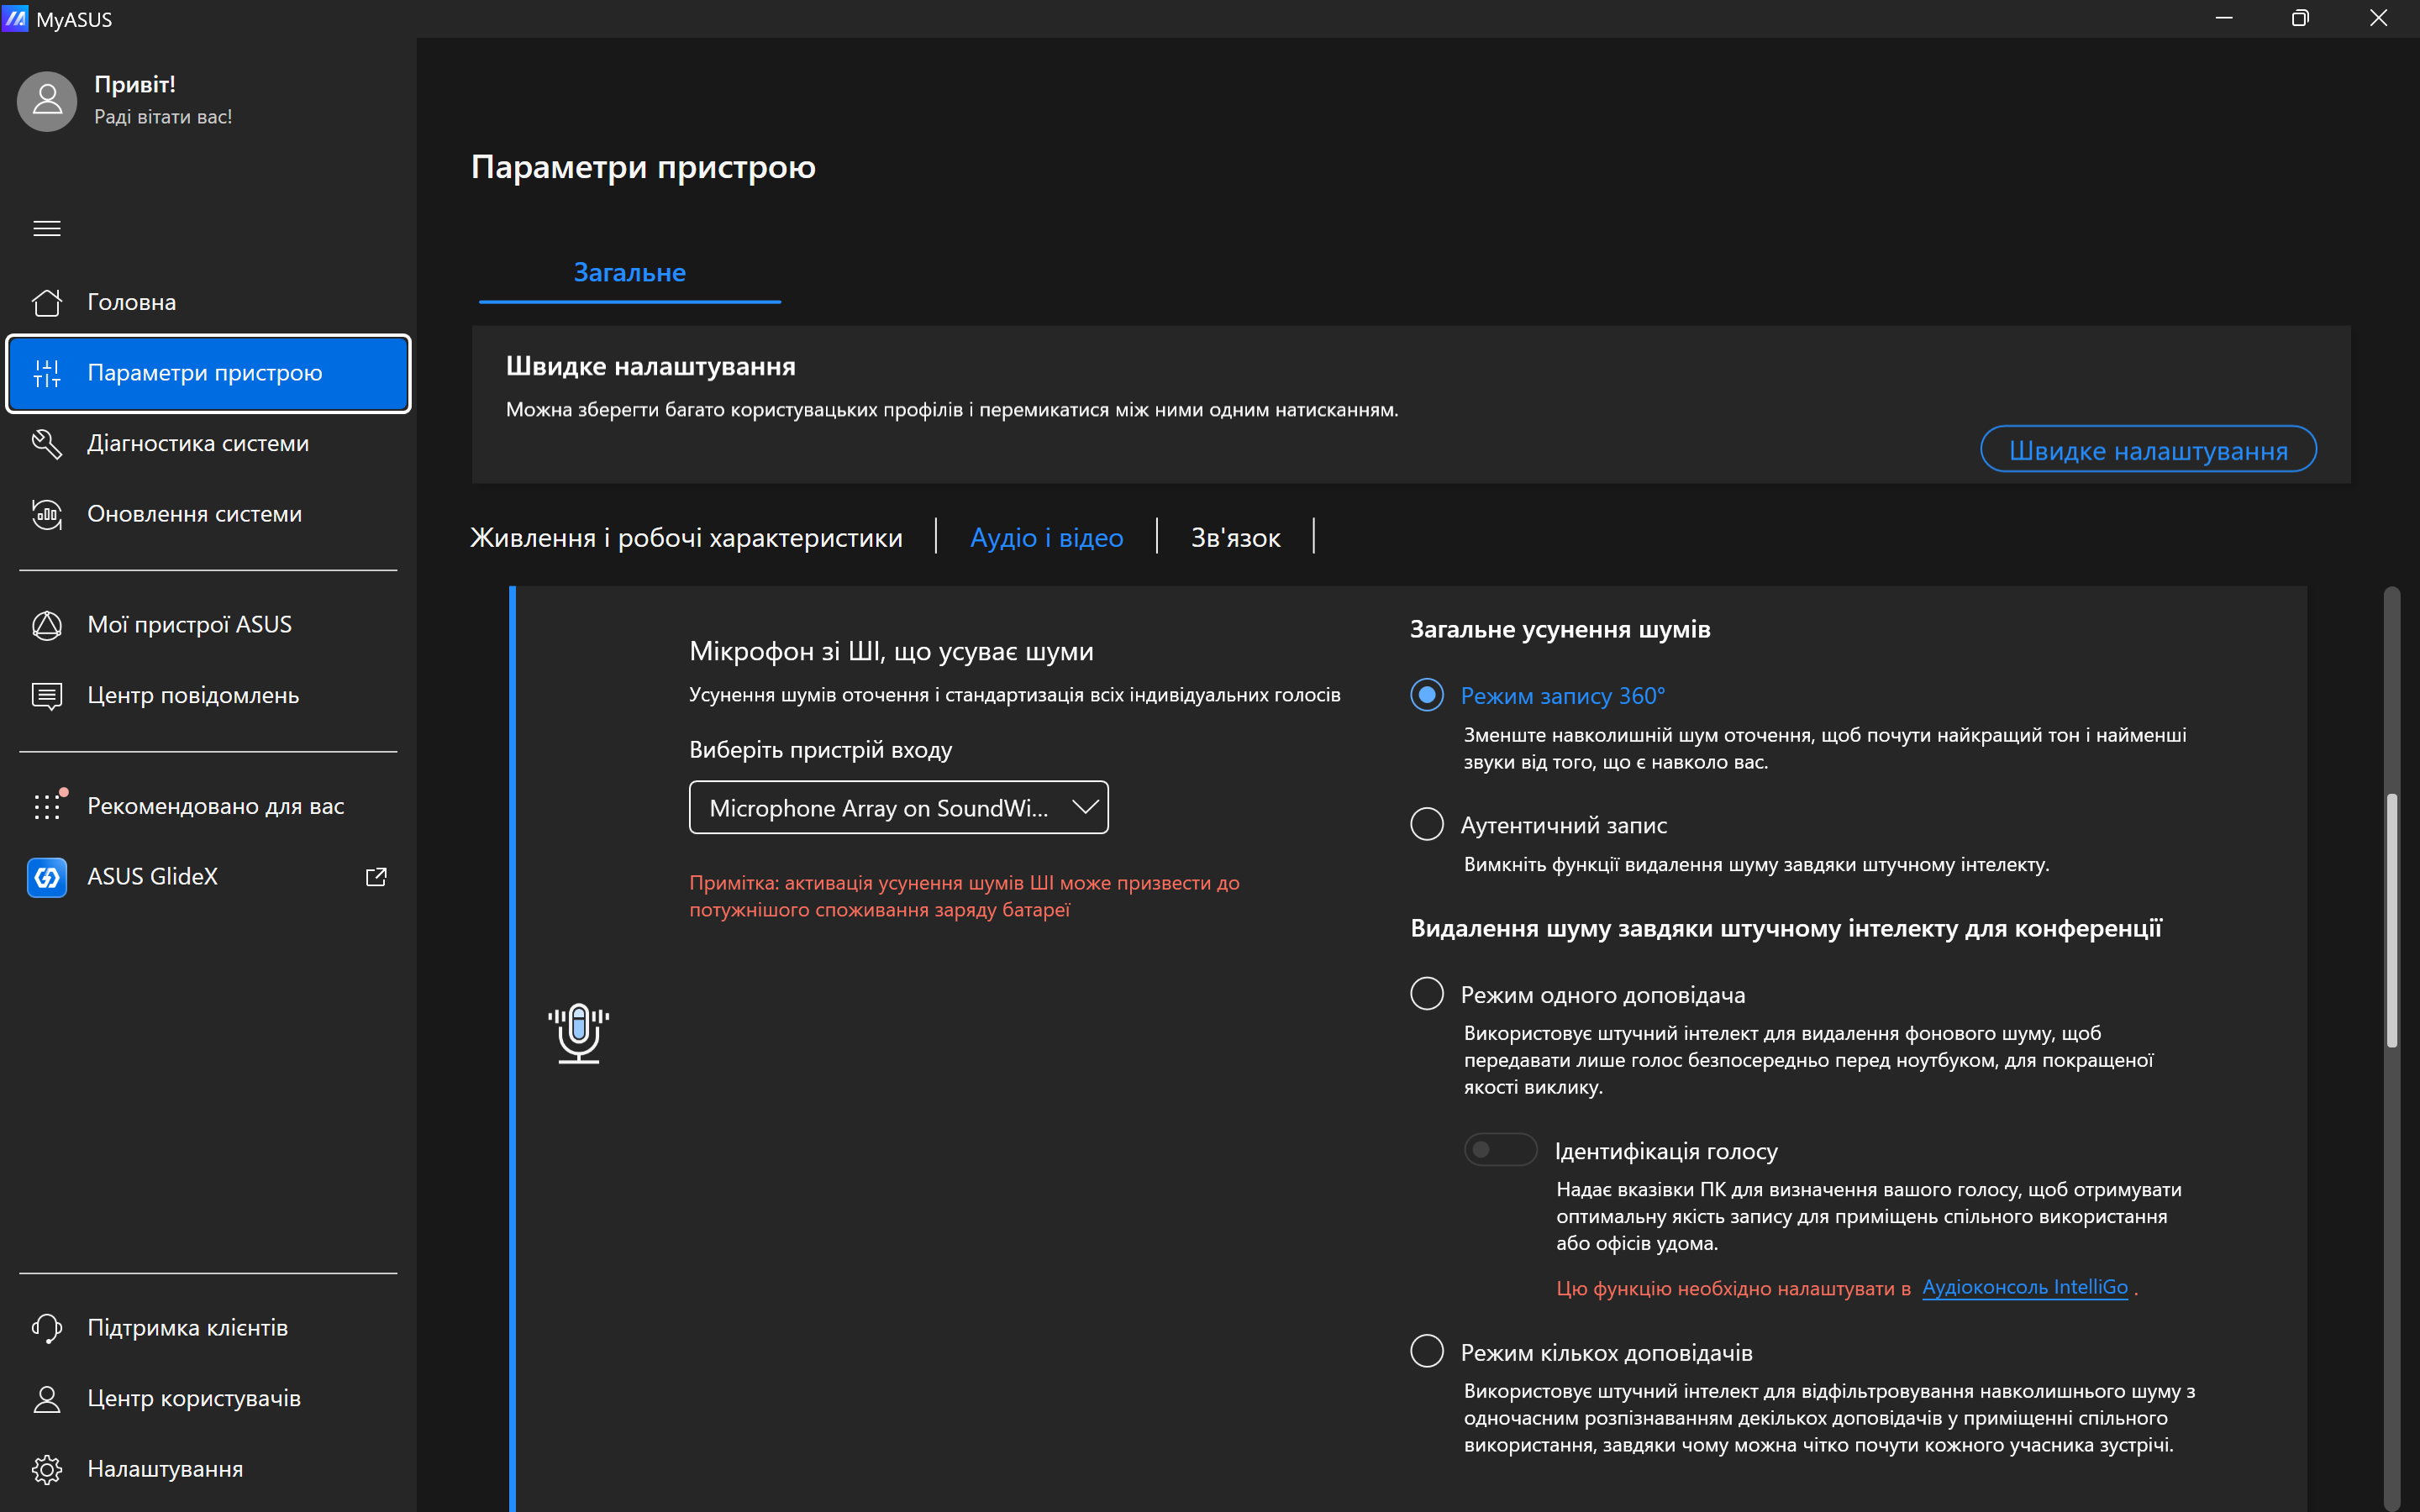Switch to the Загальне tab

(x=630, y=273)
